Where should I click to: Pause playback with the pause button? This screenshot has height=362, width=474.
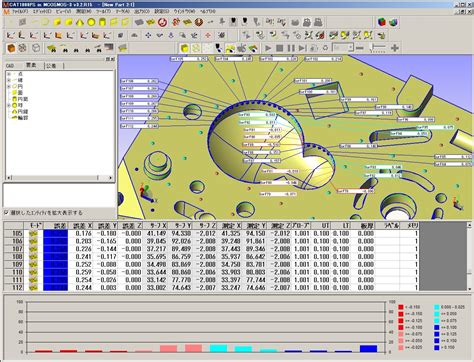pyautogui.click(x=291, y=48)
